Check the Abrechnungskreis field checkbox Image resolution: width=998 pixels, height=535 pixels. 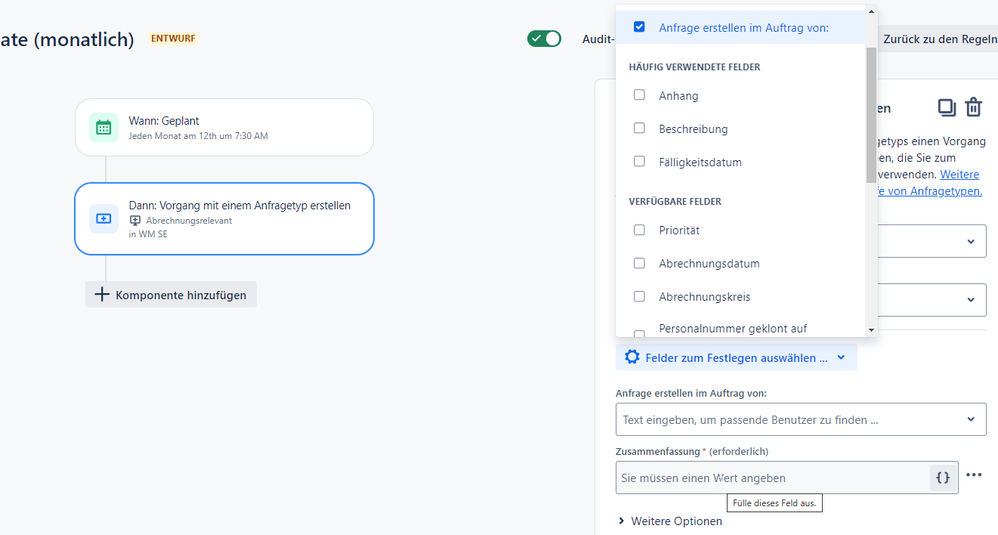[x=639, y=296]
